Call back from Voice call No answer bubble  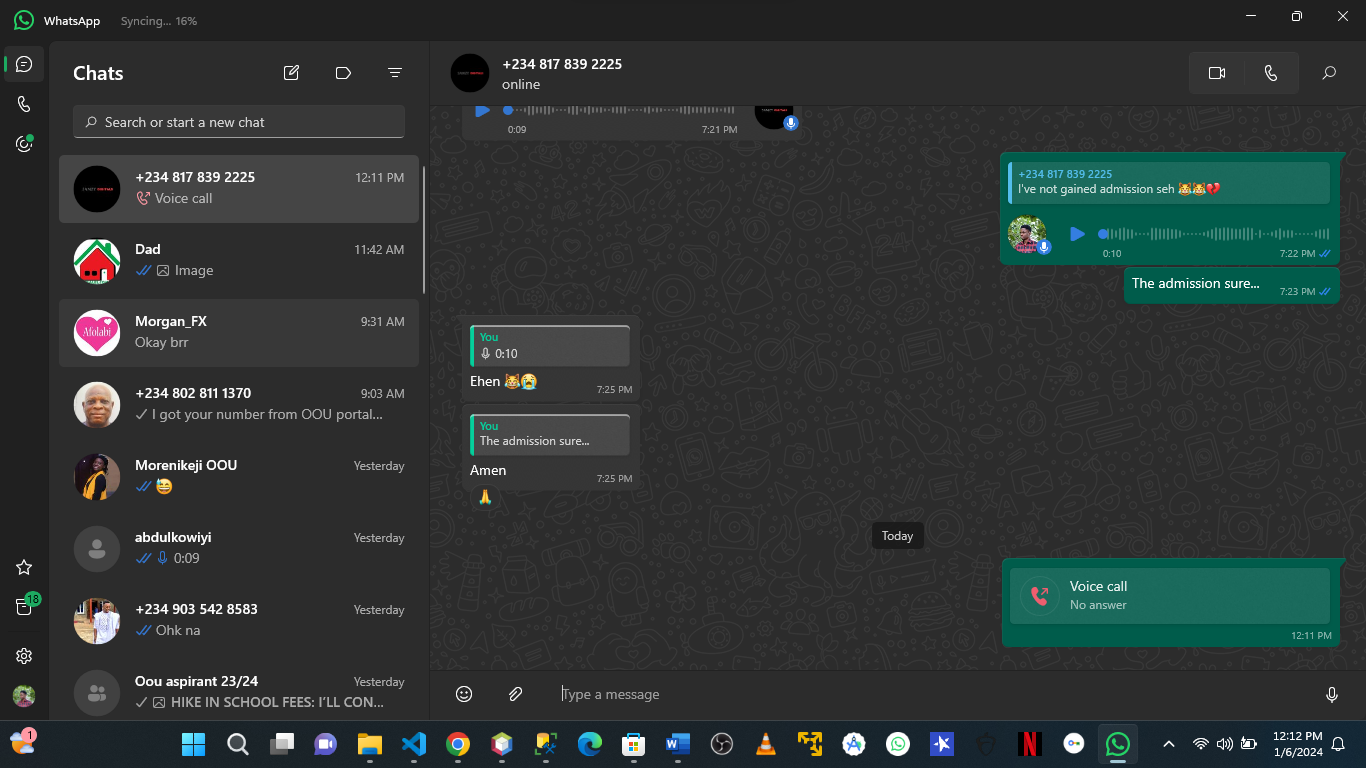coord(1169,596)
